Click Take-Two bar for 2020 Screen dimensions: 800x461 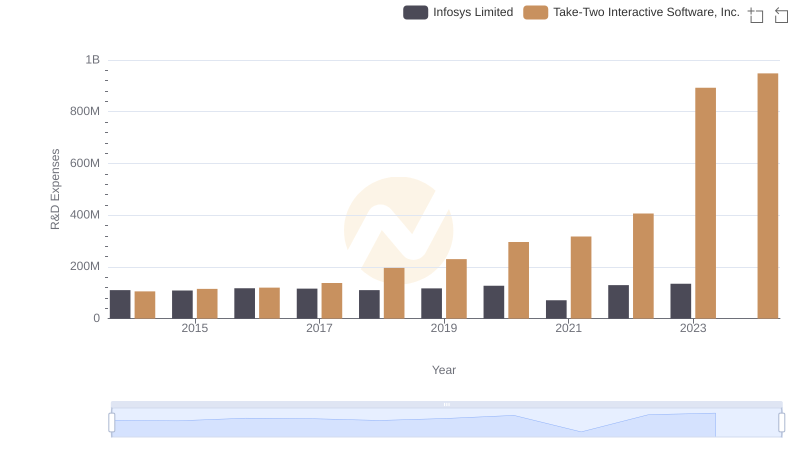point(518,280)
